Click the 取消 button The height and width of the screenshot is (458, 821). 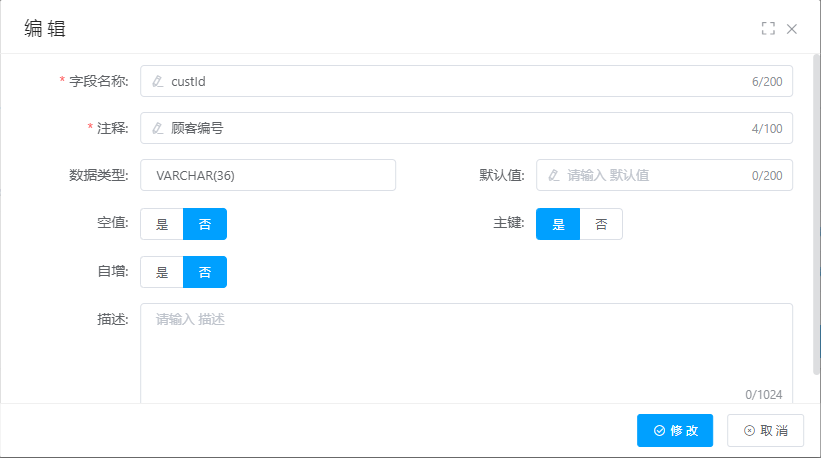765,430
